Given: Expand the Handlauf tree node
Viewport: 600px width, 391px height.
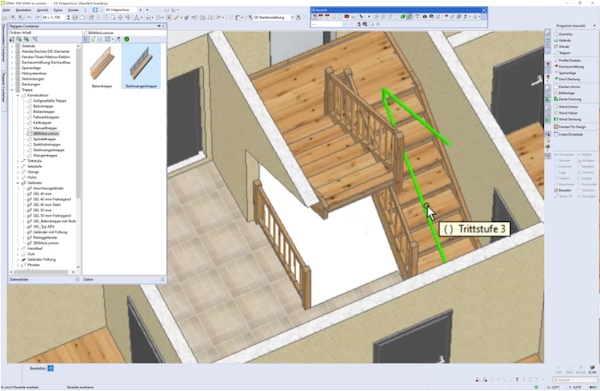Looking at the screenshot, I should tap(18, 249).
